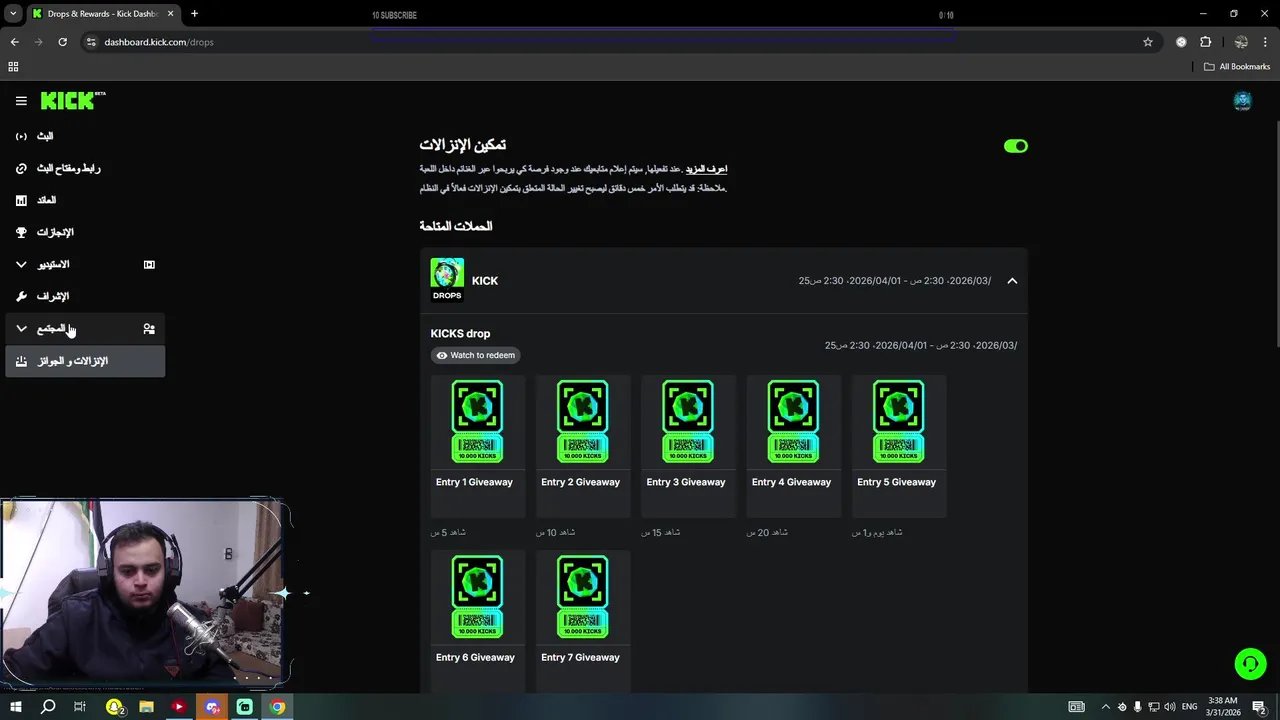
Task: Open Snapchat from the taskbar
Action: 114,707
